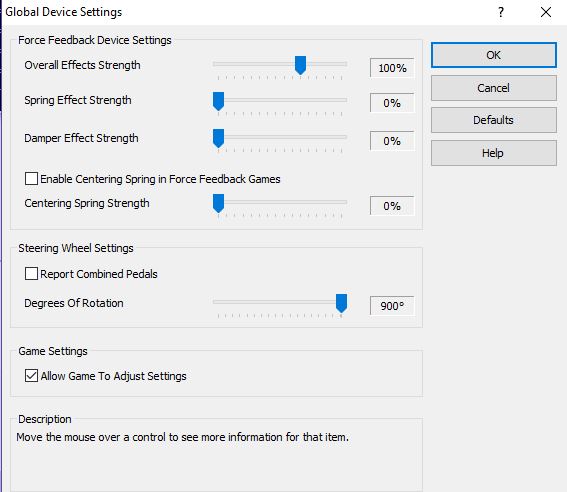Click the Cancel button
The image size is (567, 492).
[494, 88]
